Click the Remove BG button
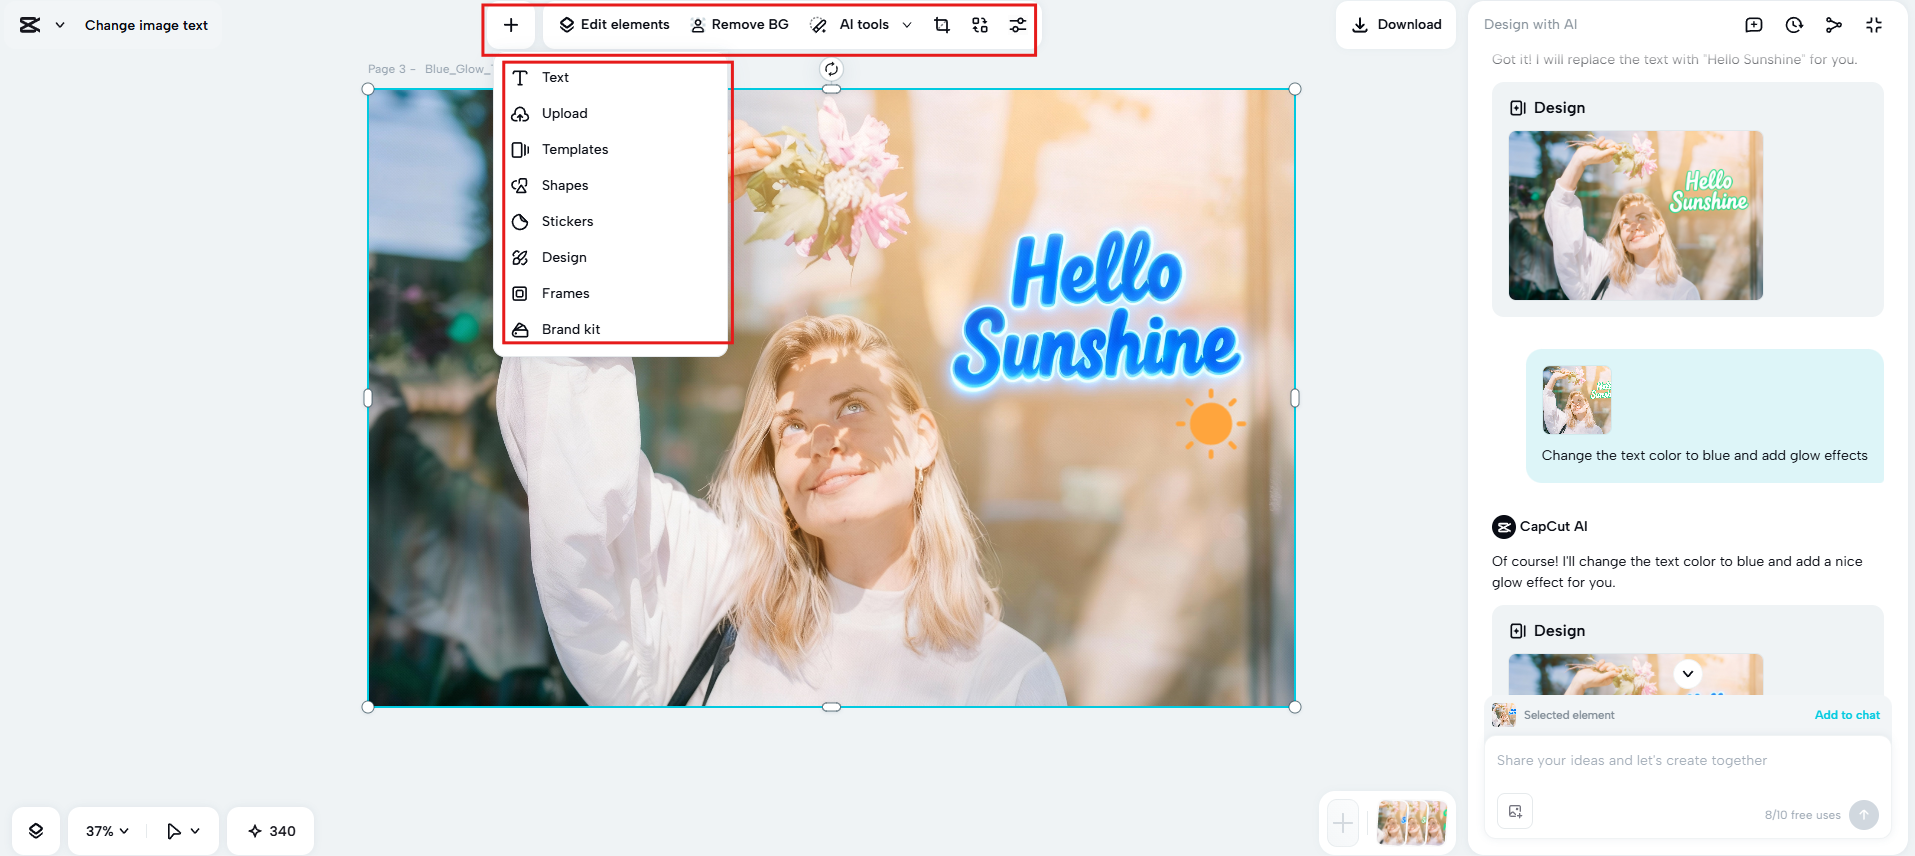Screen dimensions: 1915x856 [x=740, y=25]
